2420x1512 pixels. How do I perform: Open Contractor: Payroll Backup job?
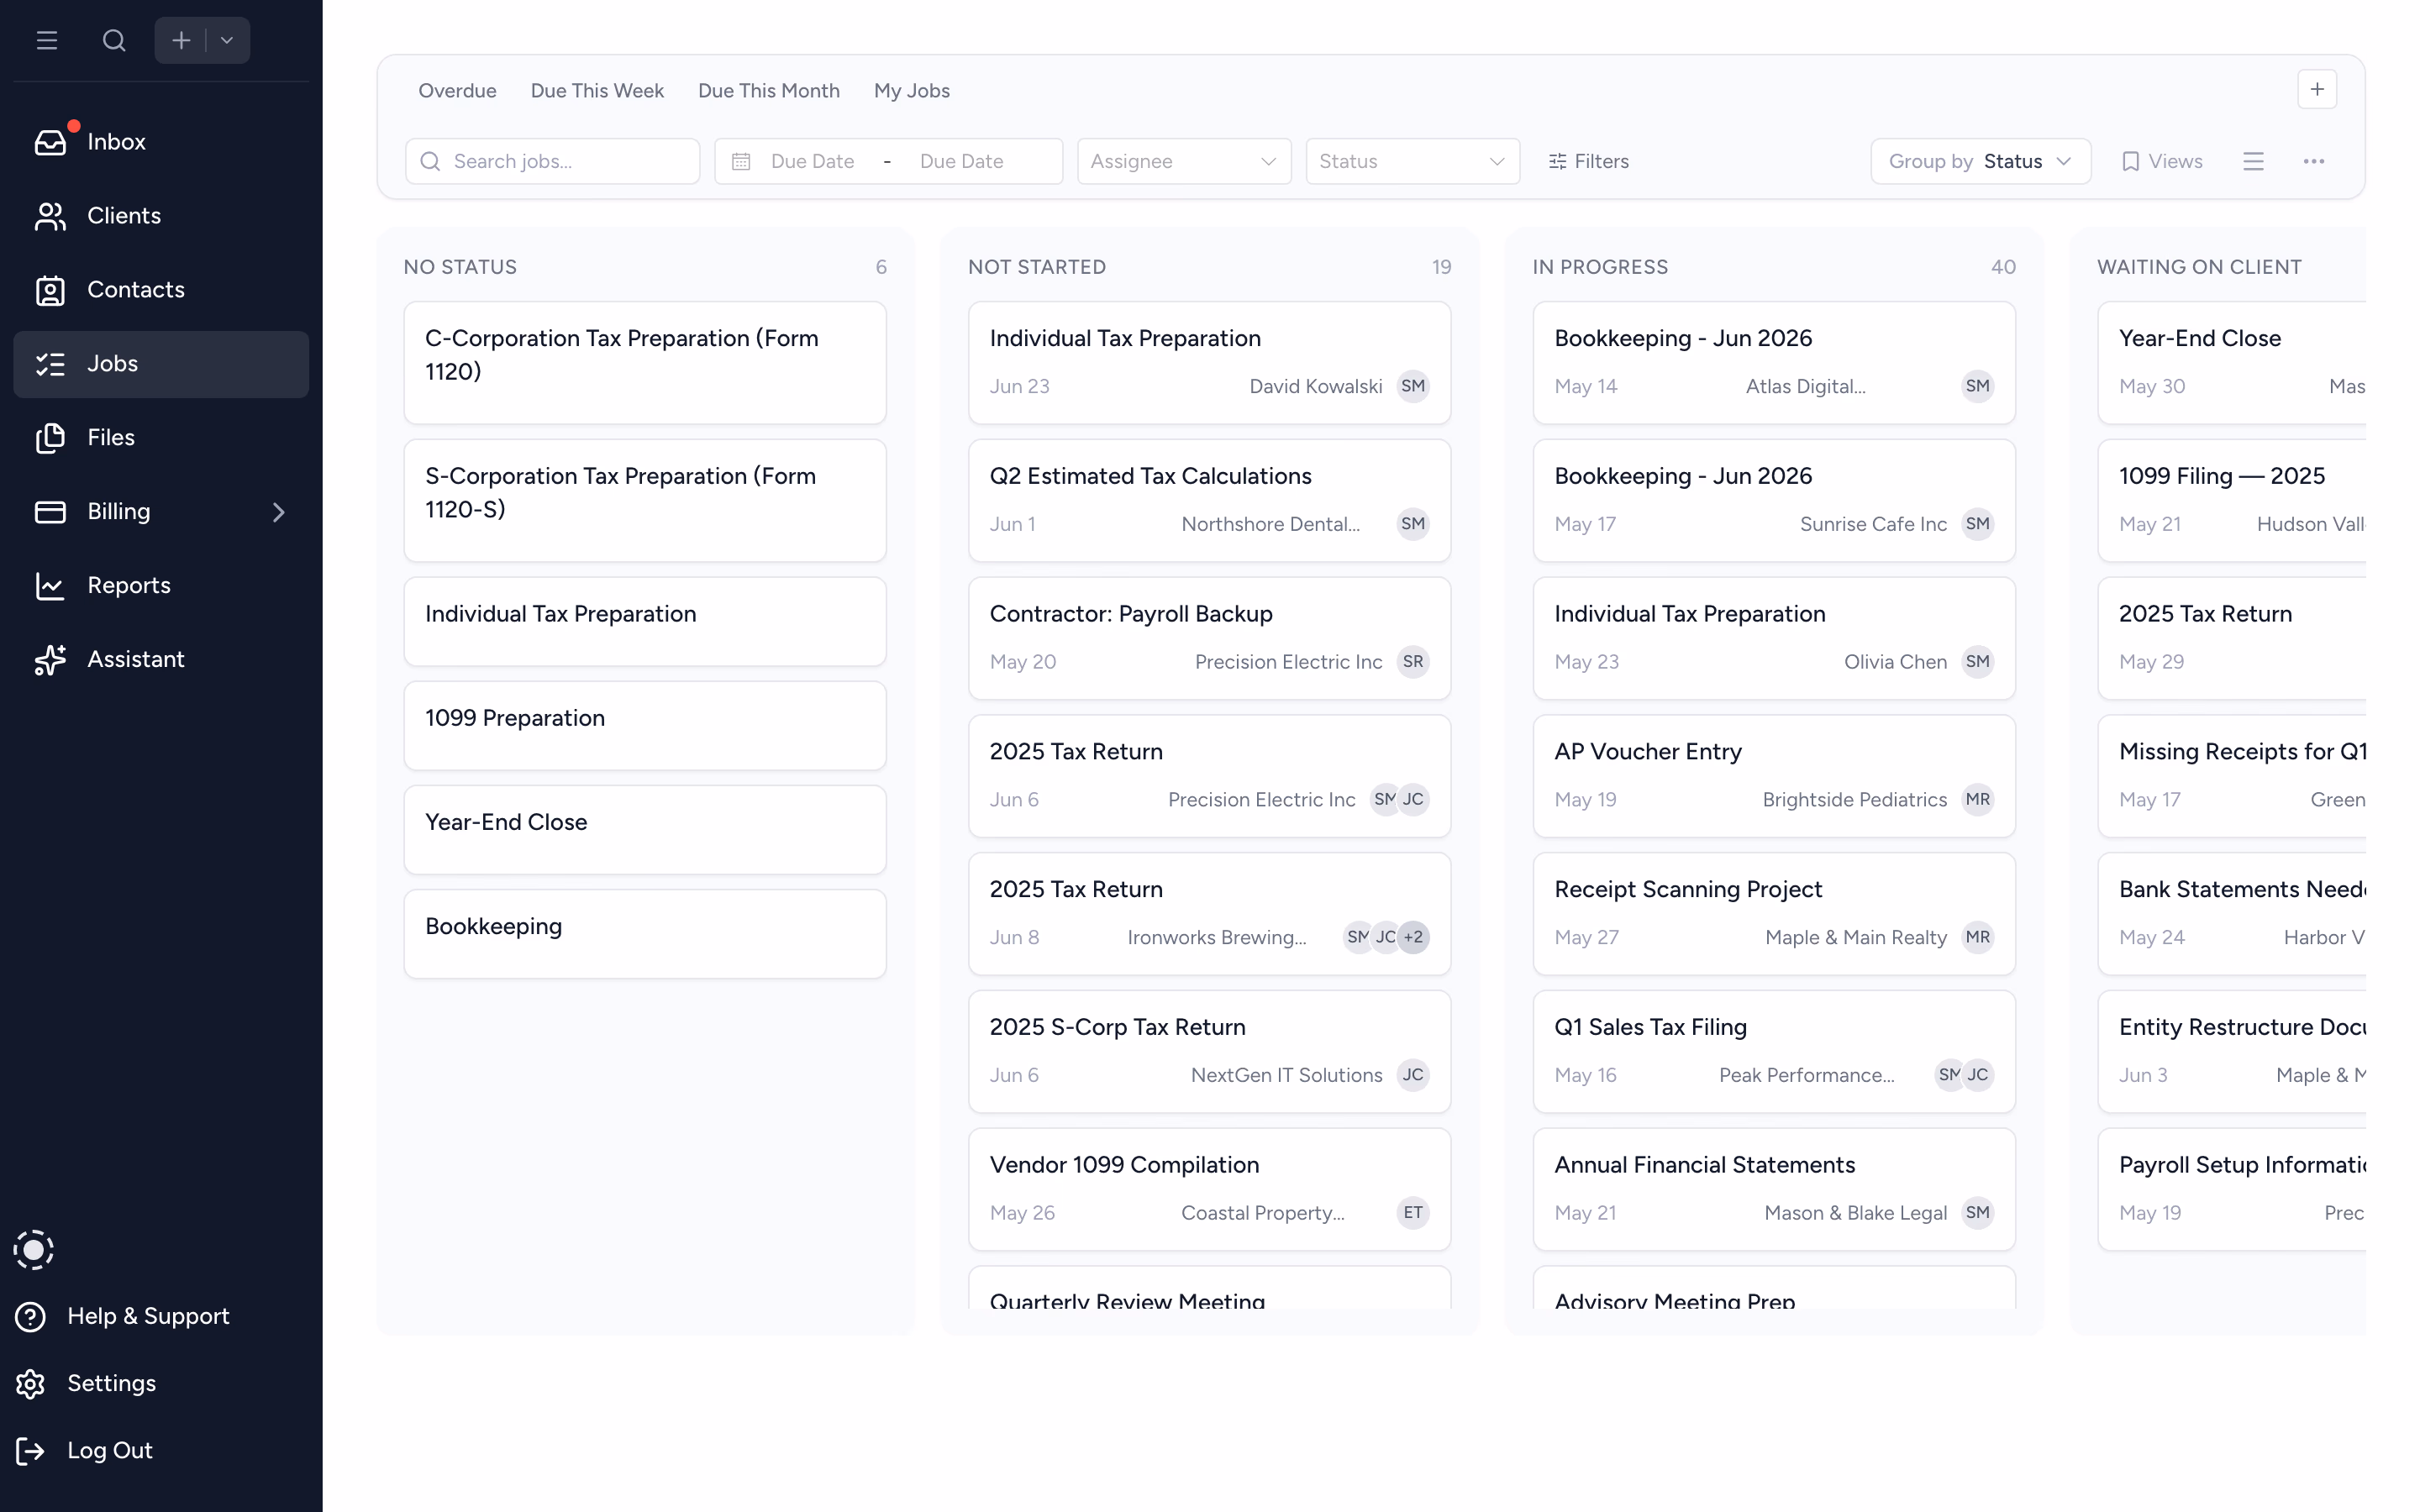point(1209,639)
